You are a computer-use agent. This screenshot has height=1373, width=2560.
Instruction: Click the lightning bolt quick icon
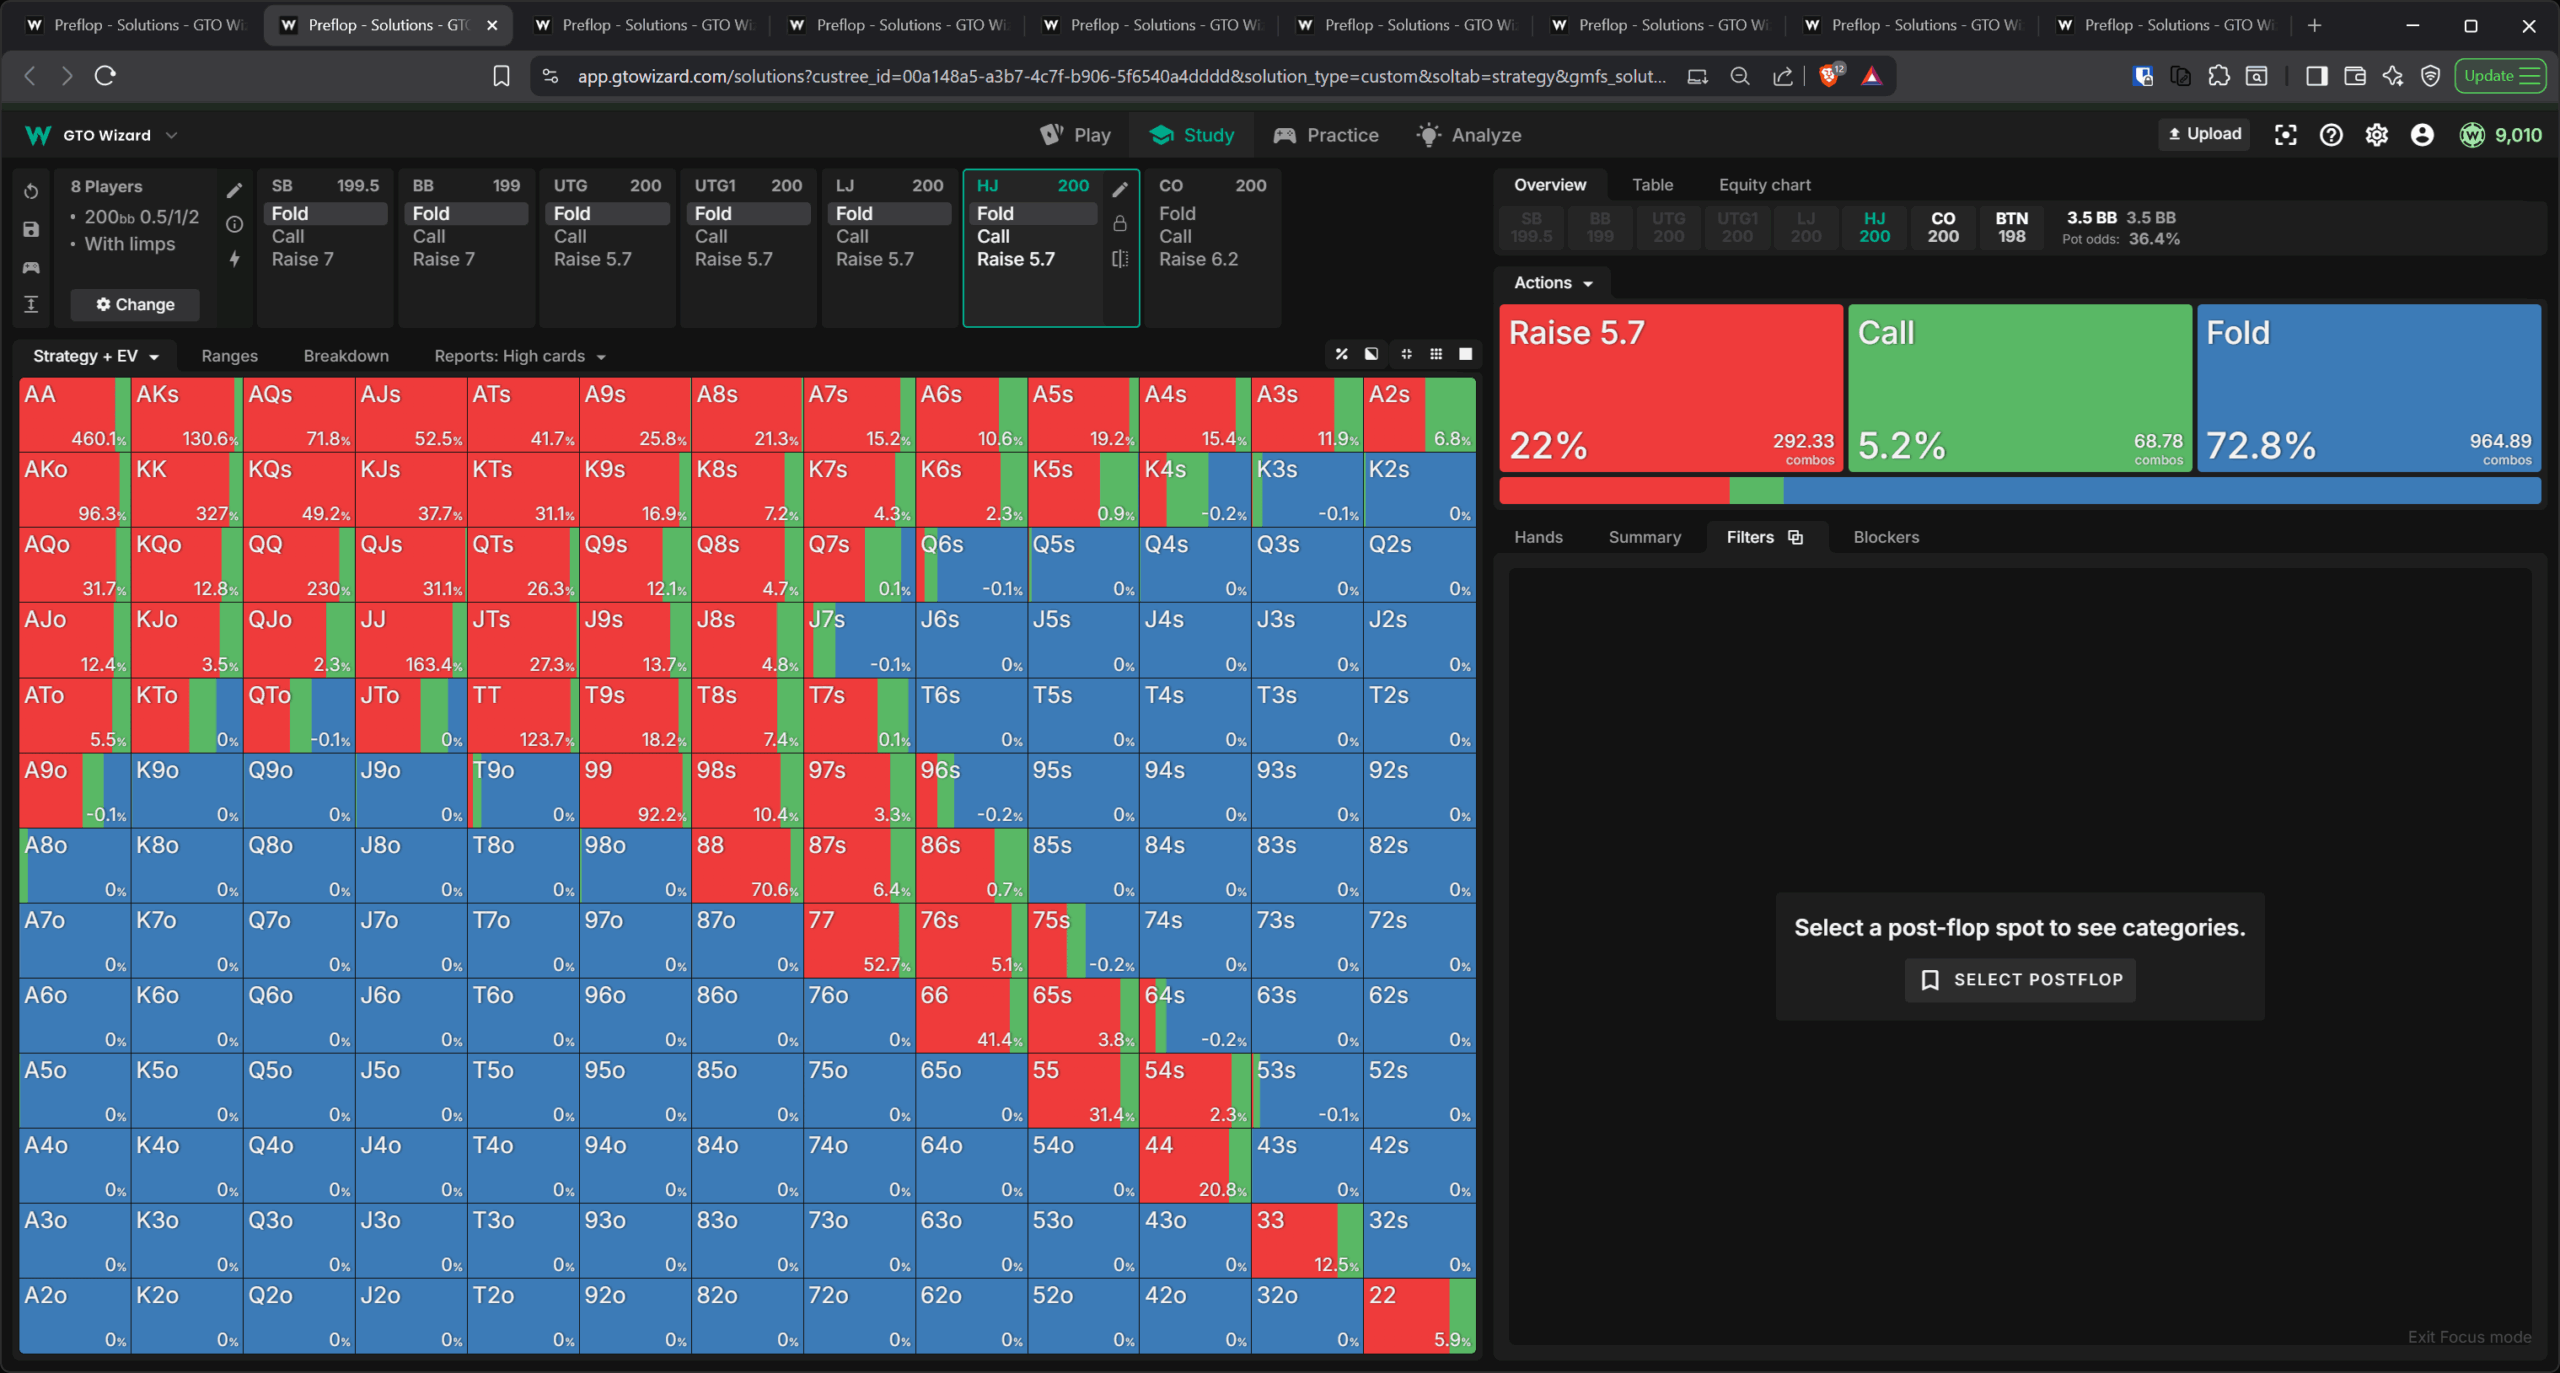click(x=234, y=259)
